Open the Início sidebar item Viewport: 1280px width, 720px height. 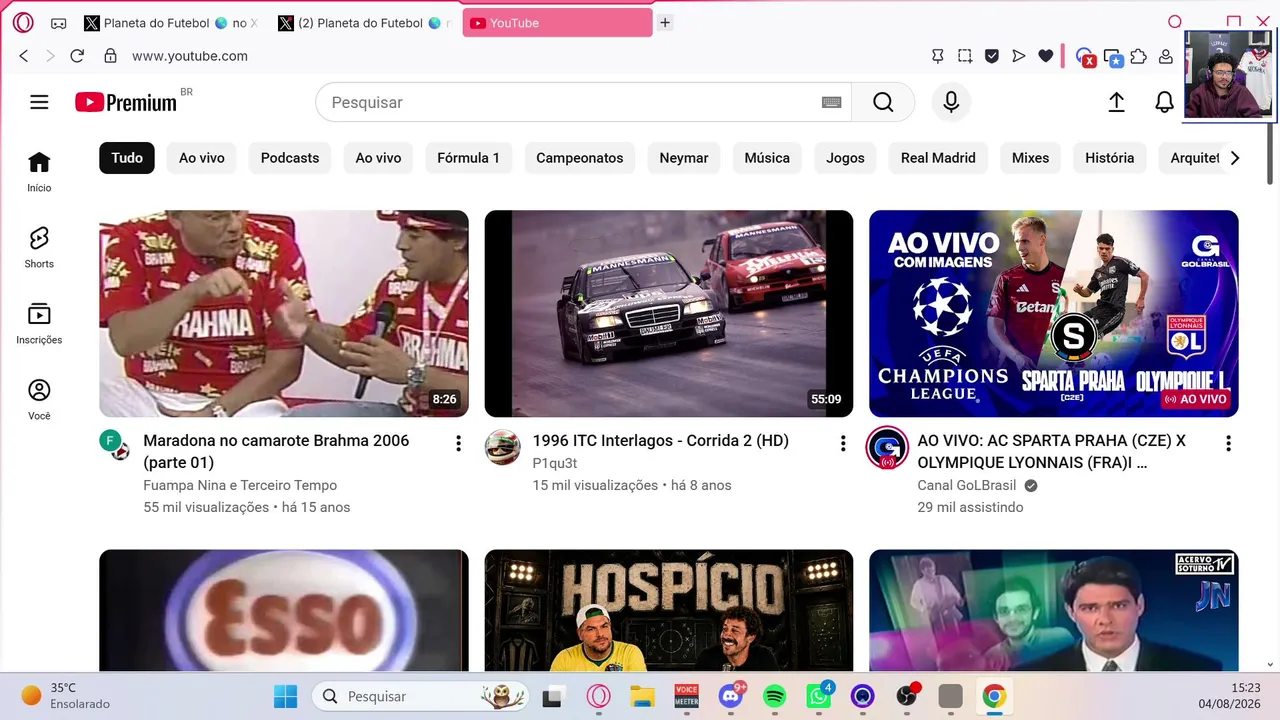coord(39,172)
